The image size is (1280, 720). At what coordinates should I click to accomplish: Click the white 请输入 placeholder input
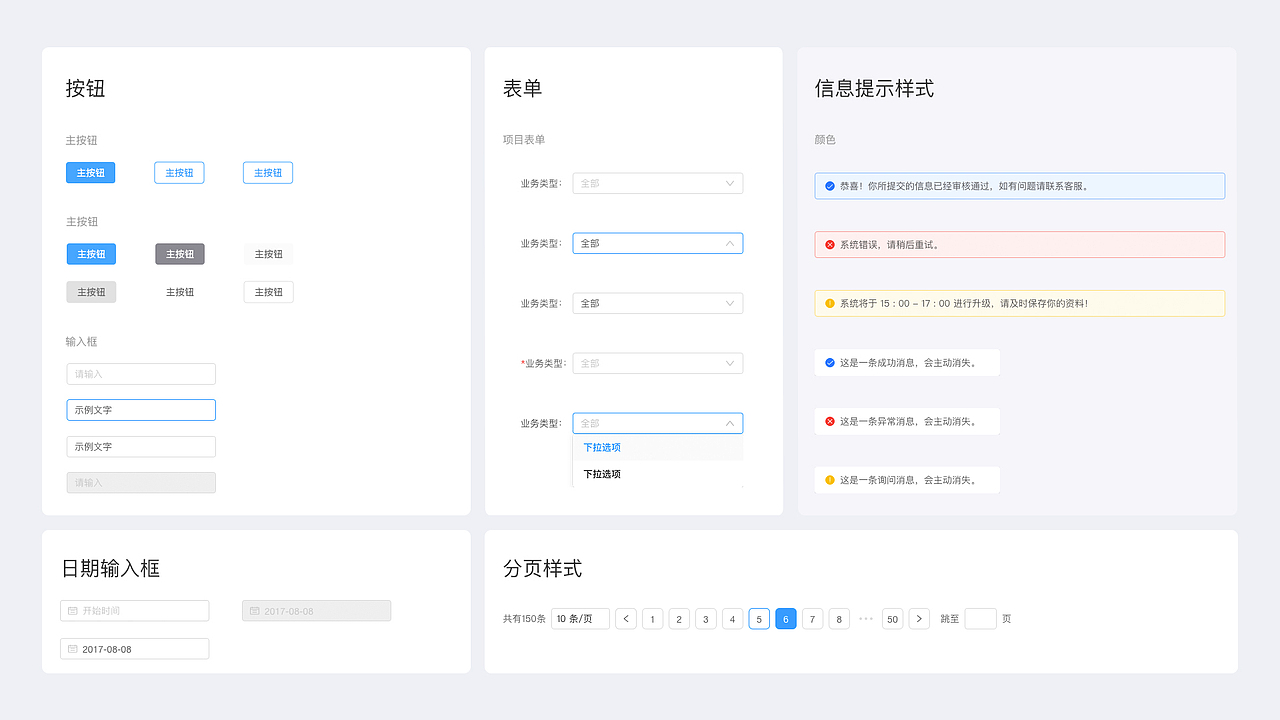tap(141, 374)
